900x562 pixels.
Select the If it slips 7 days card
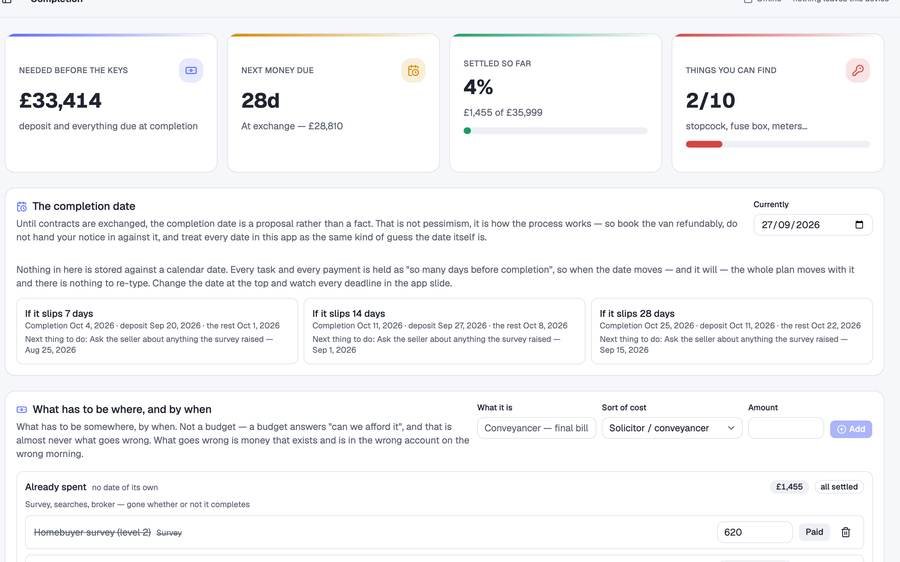click(x=157, y=331)
